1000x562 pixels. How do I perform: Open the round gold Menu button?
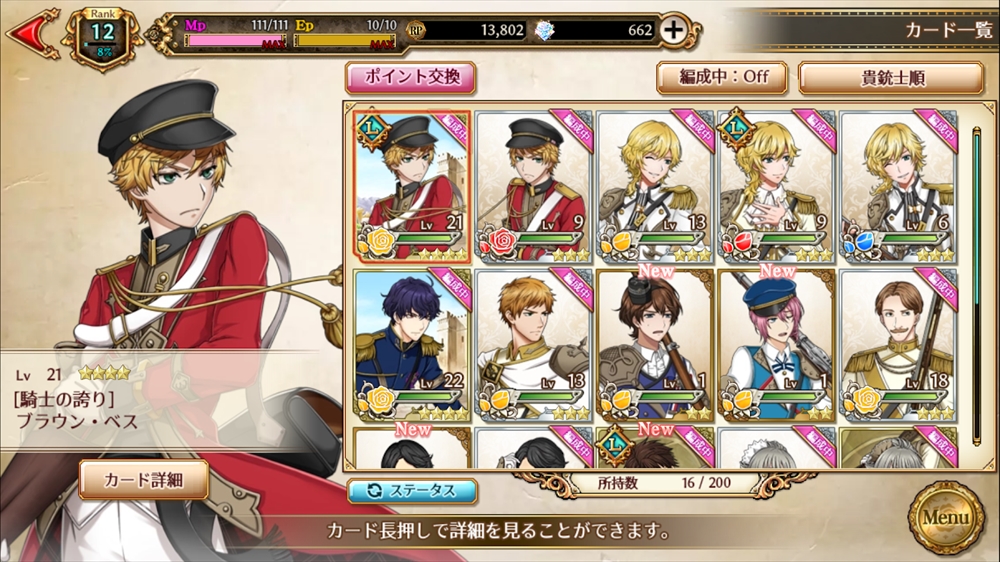[x=946, y=517]
